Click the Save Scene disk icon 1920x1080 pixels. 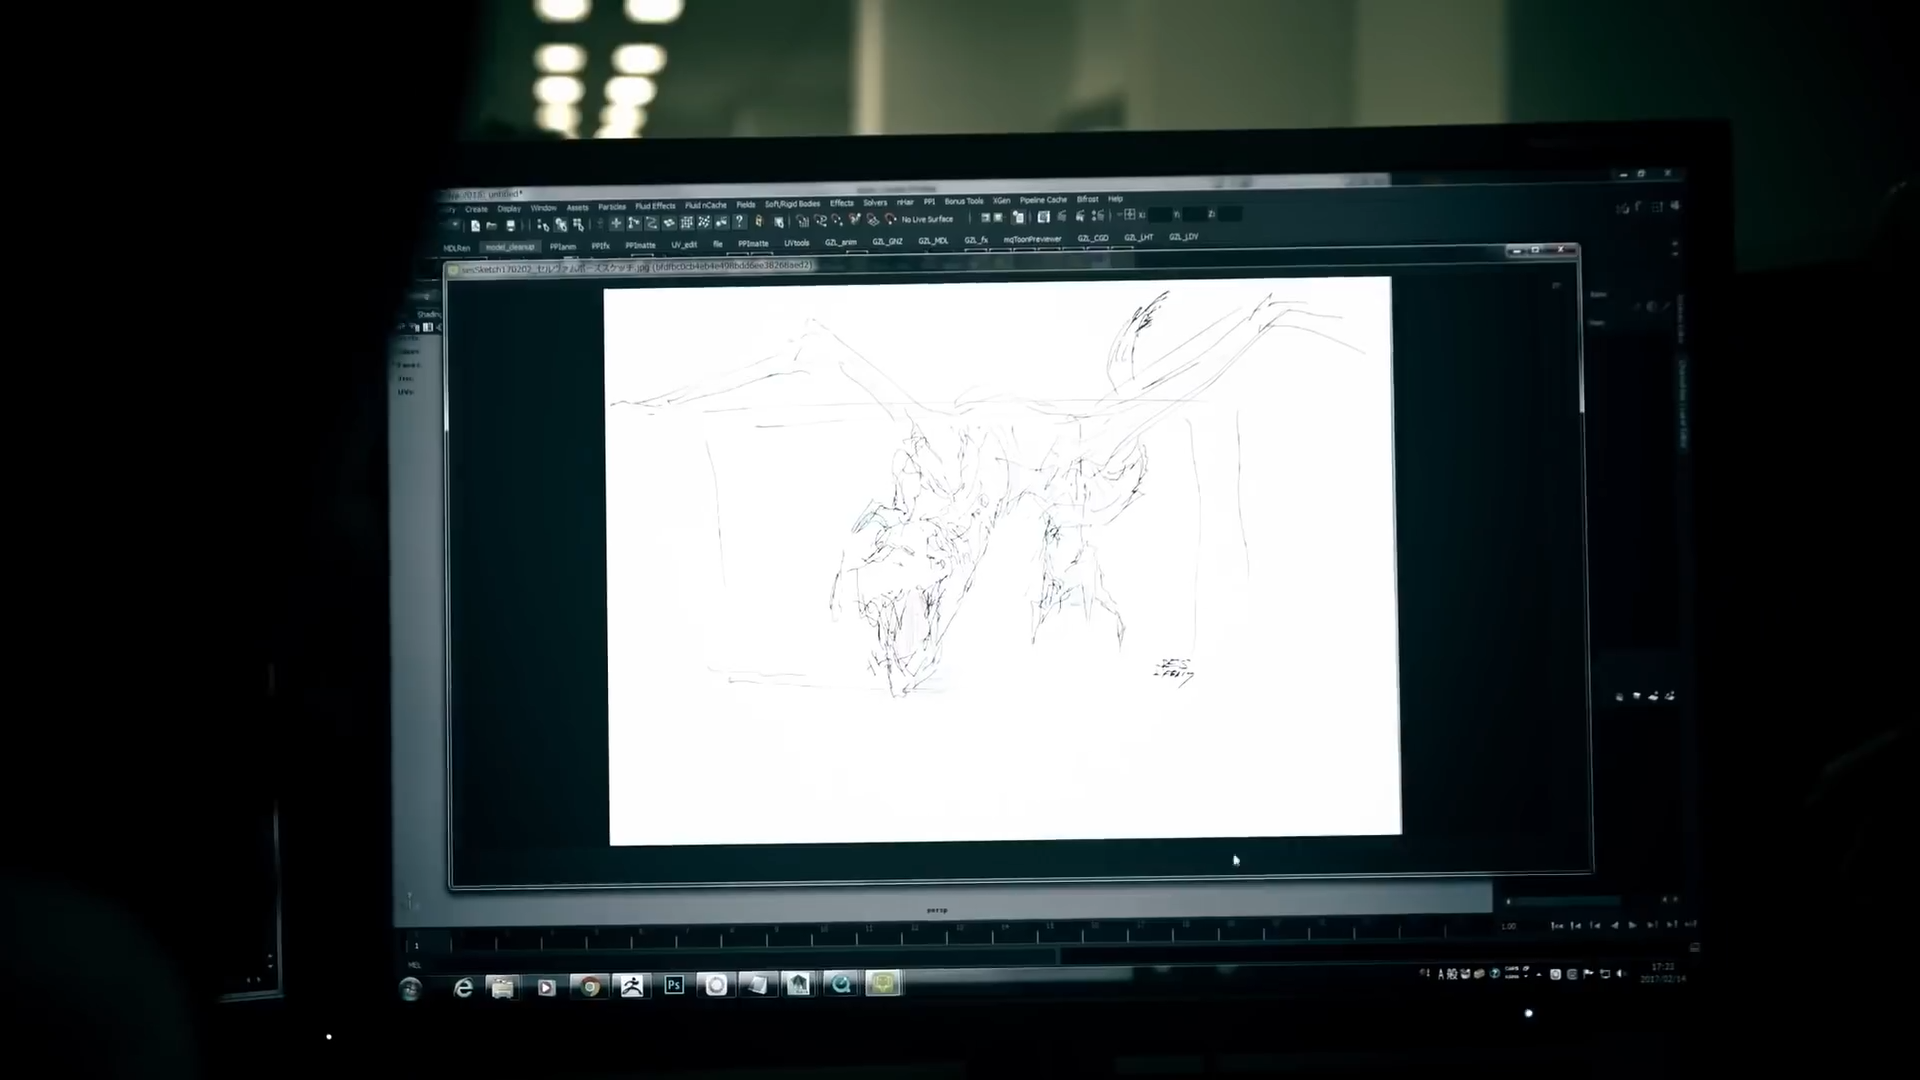pyautogui.click(x=510, y=226)
